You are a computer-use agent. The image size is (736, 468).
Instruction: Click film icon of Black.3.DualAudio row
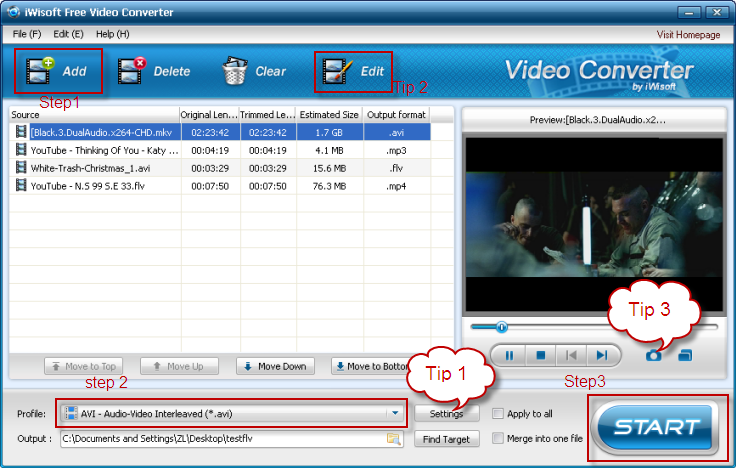pos(21,132)
